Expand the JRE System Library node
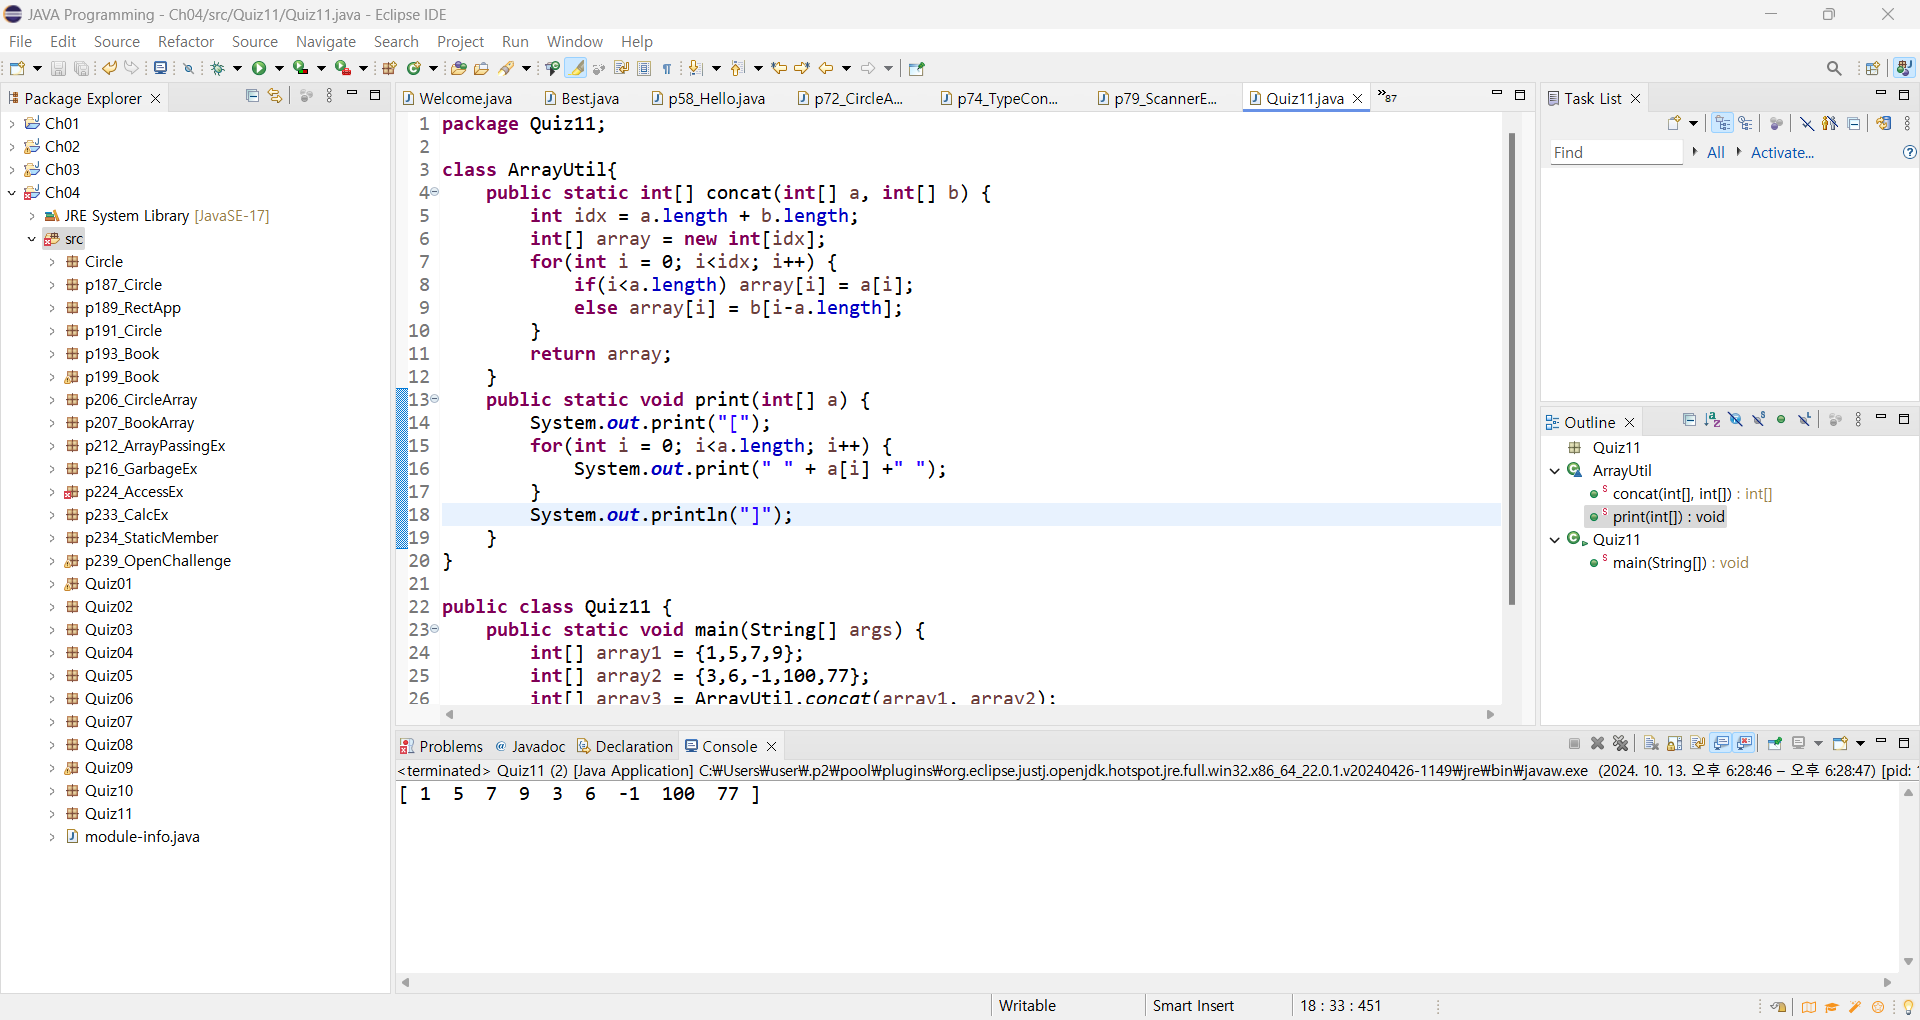1920x1020 pixels. coord(32,215)
